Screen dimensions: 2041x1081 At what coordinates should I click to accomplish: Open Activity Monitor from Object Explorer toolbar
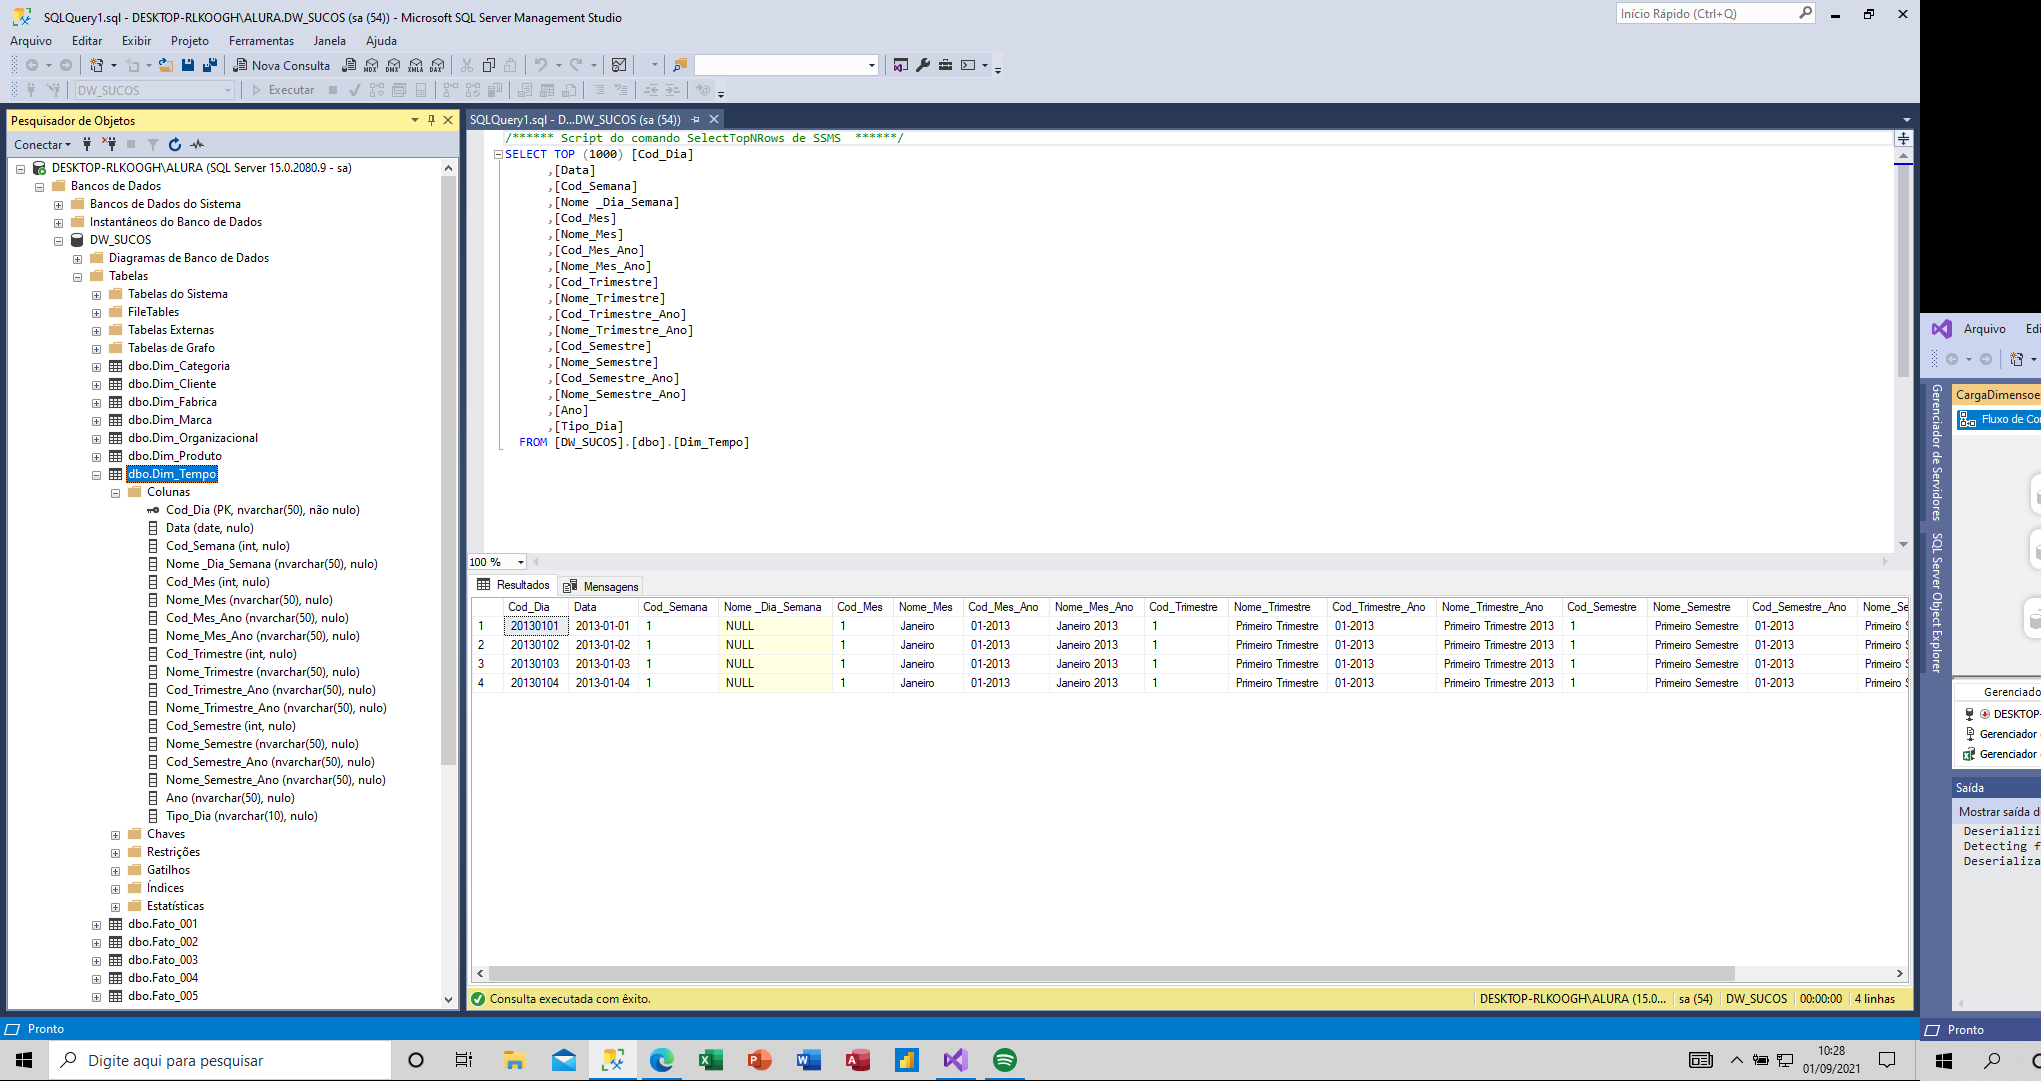tap(197, 144)
